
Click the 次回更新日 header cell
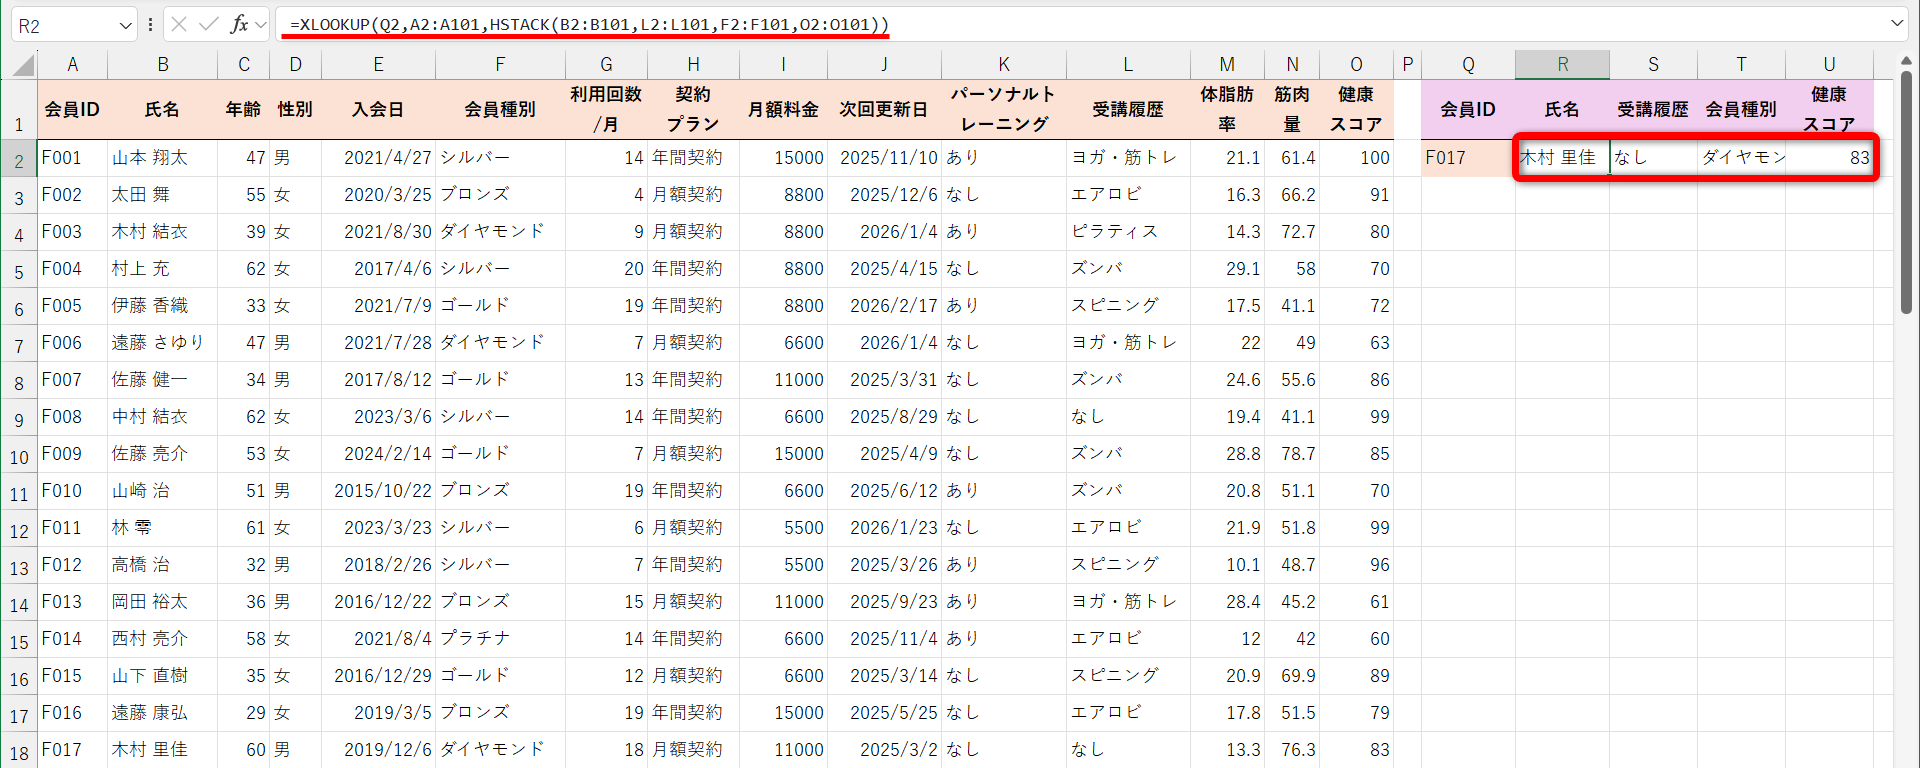884,109
